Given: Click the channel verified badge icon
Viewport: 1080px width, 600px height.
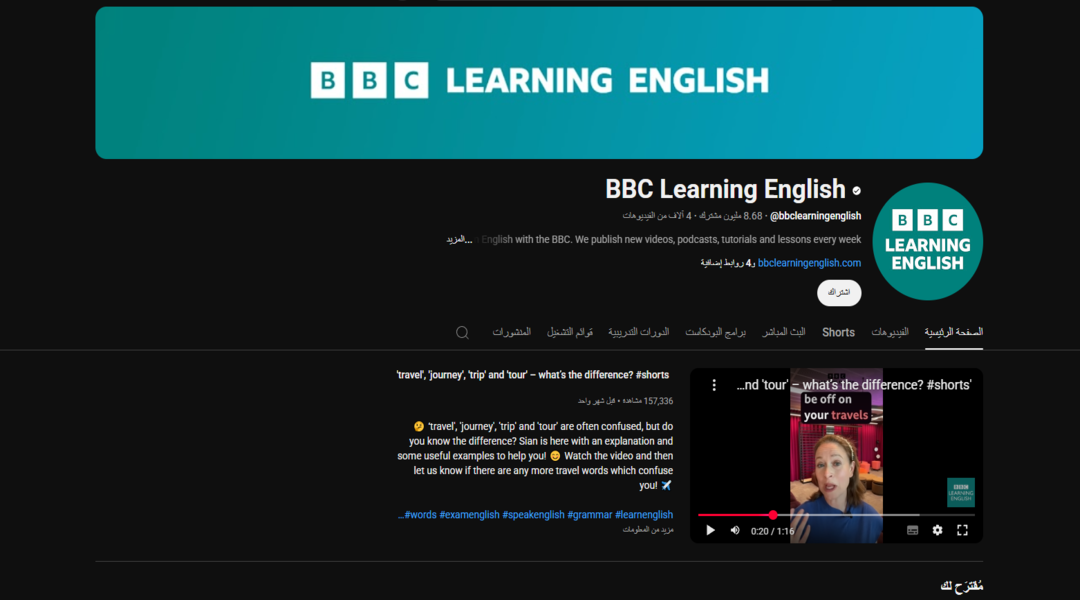Looking at the screenshot, I should 856,191.
